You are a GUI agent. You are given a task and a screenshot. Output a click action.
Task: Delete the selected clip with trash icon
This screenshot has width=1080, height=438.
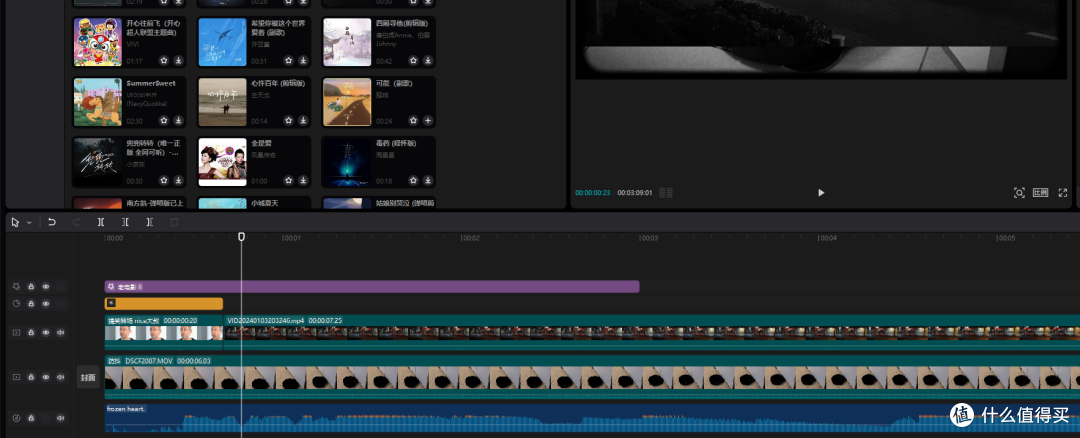(x=174, y=222)
